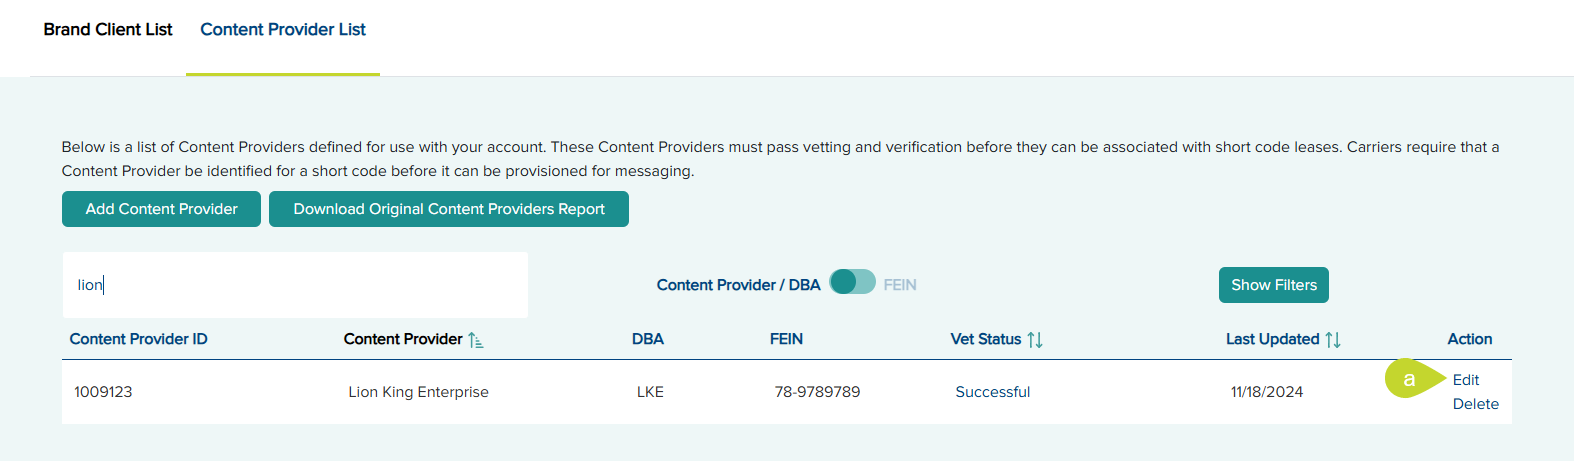This screenshot has width=1574, height=461.
Task: Select the Lion King Enterprise name cell
Action: [418, 392]
